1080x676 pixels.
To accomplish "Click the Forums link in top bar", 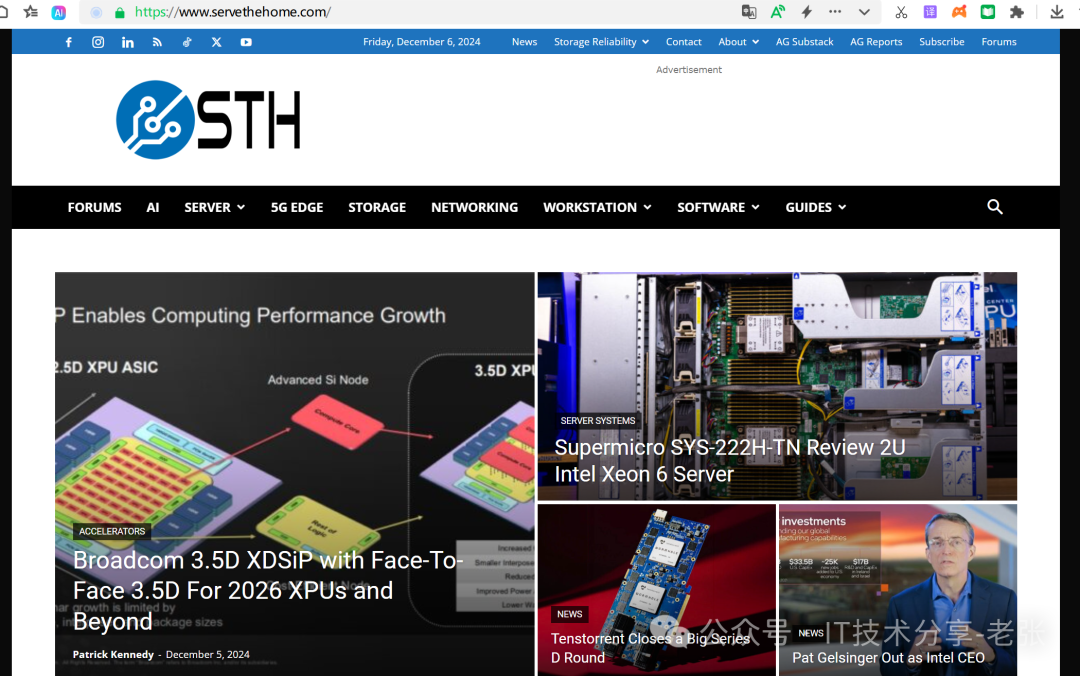I will tap(999, 42).
